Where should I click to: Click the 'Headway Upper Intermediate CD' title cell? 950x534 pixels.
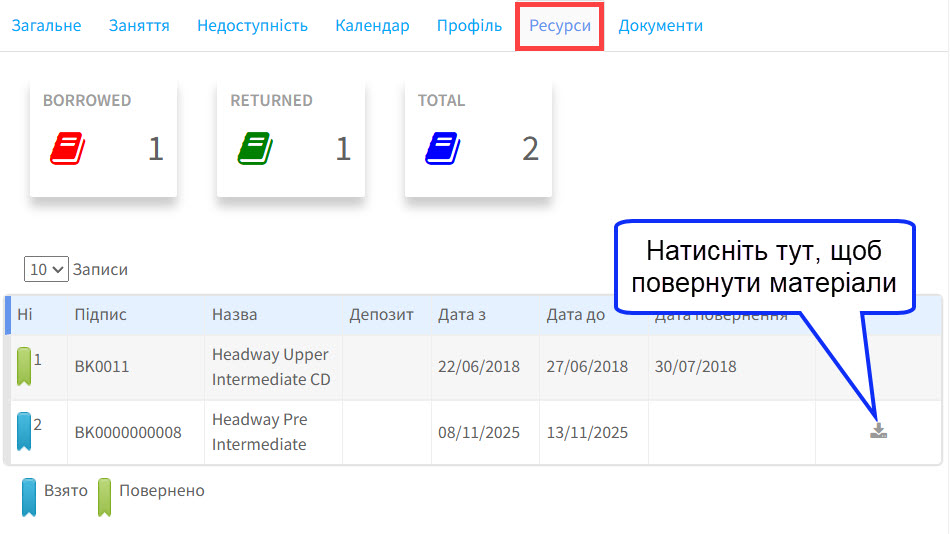click(270, 367)
